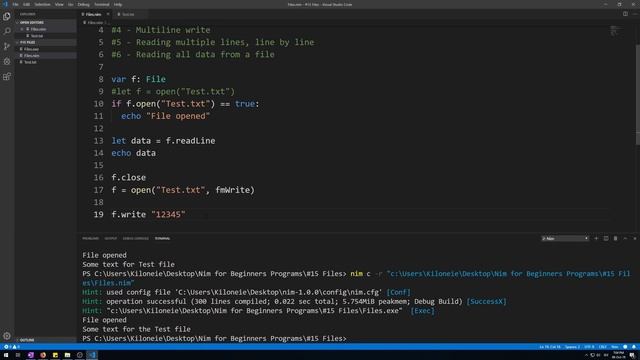
Task: Kill the terminal with the trash icon
Action: (616, 238)
